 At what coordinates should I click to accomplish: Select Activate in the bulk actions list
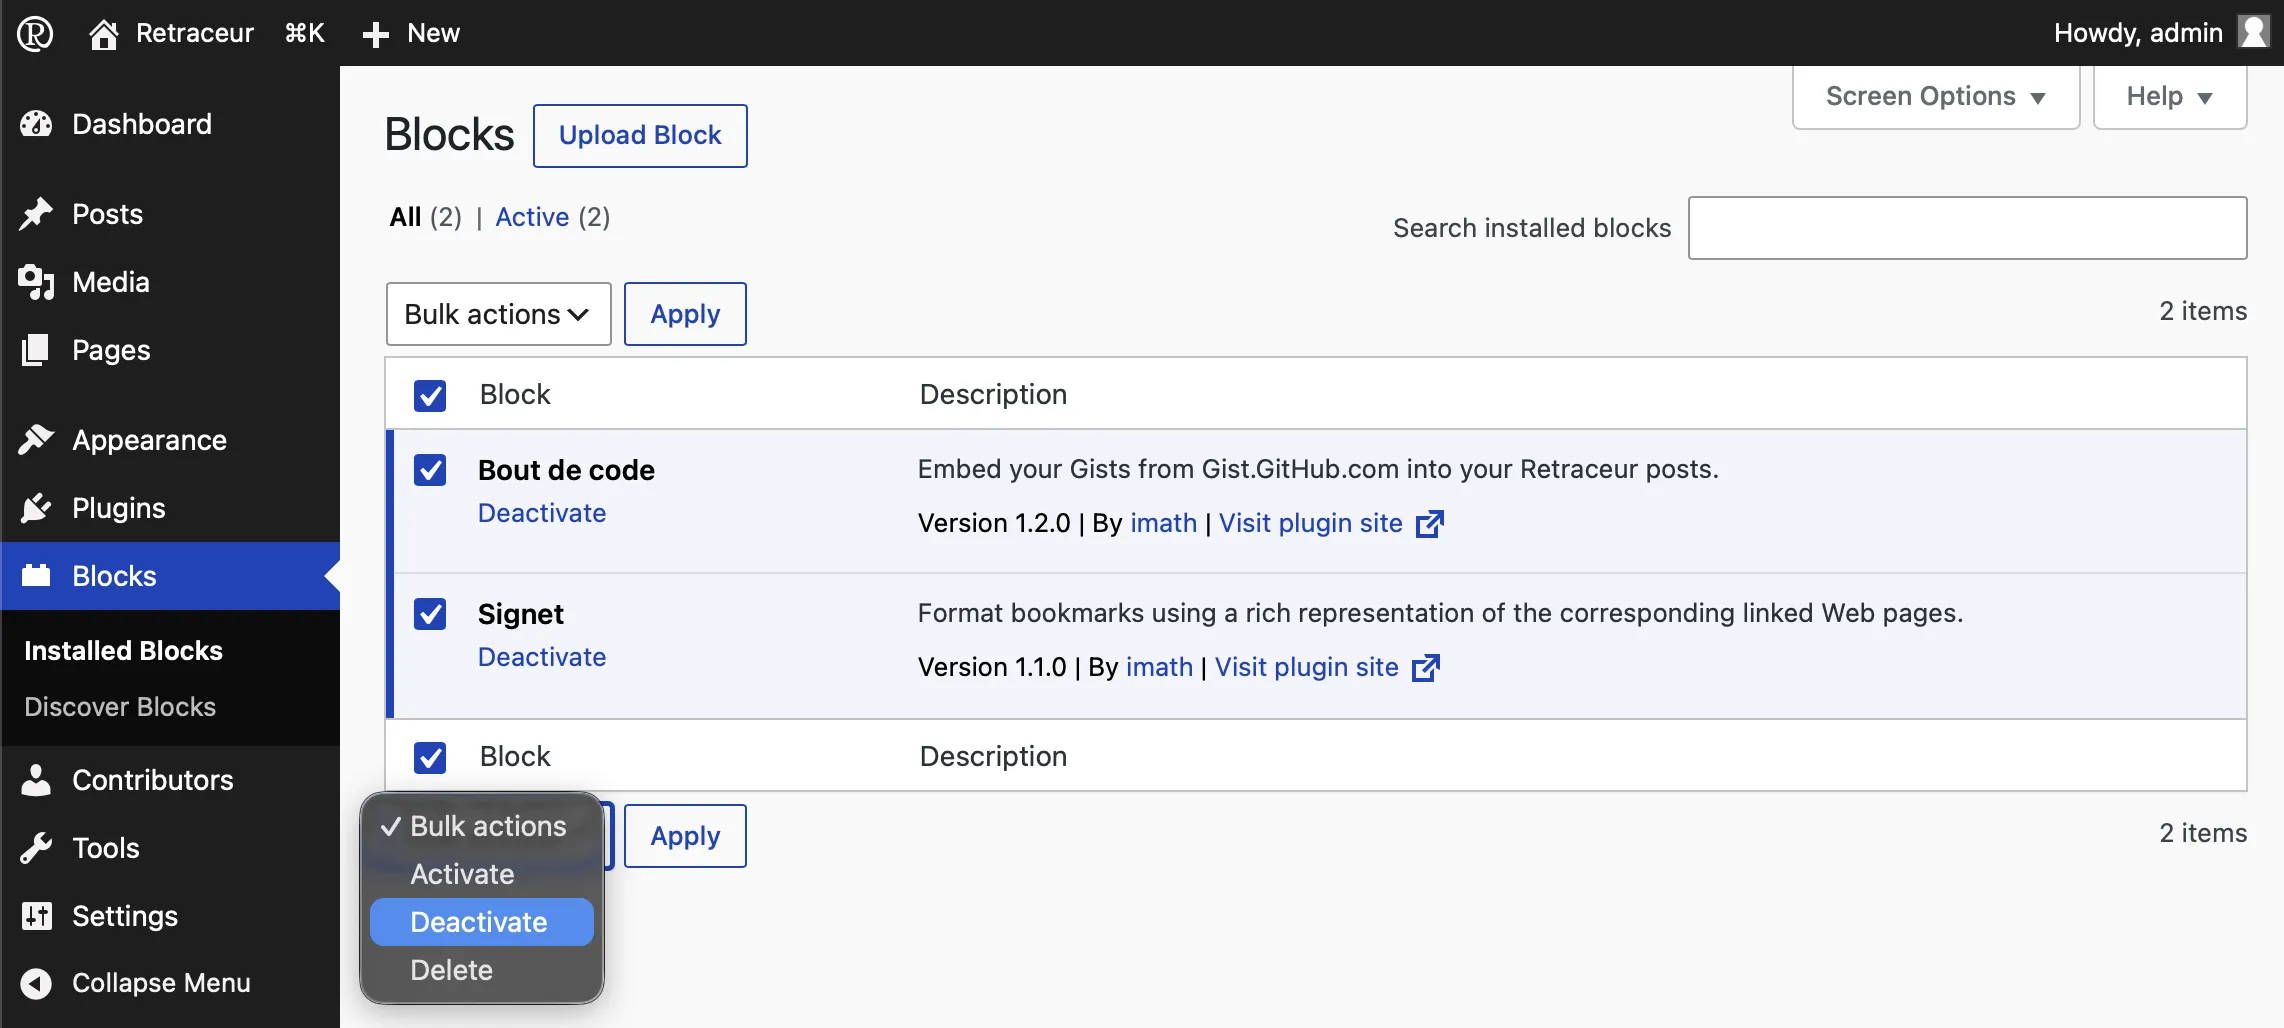(482, 874)
